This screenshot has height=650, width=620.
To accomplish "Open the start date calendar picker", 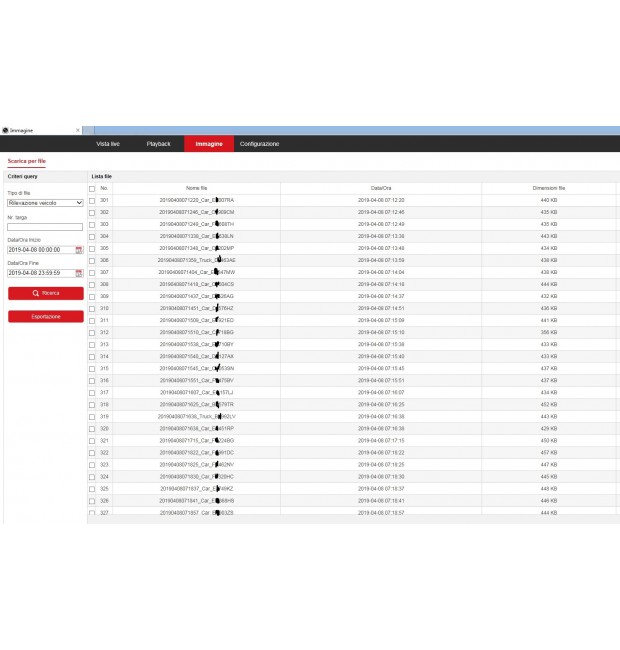I will tap(79, 249).
